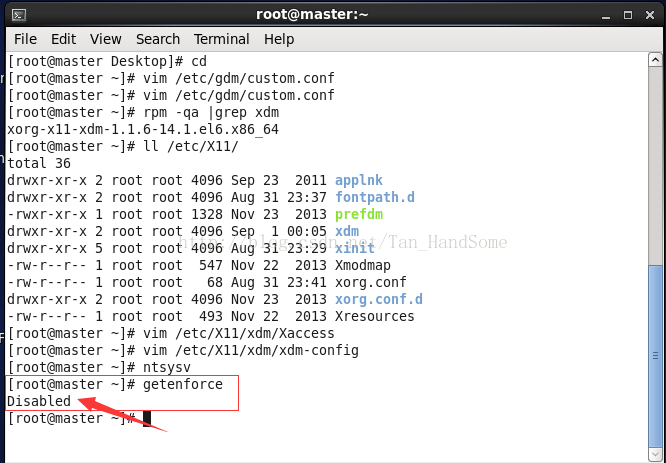
Task: Click the file size 547 in the Xmodmap row
Action: coord(211,265)
